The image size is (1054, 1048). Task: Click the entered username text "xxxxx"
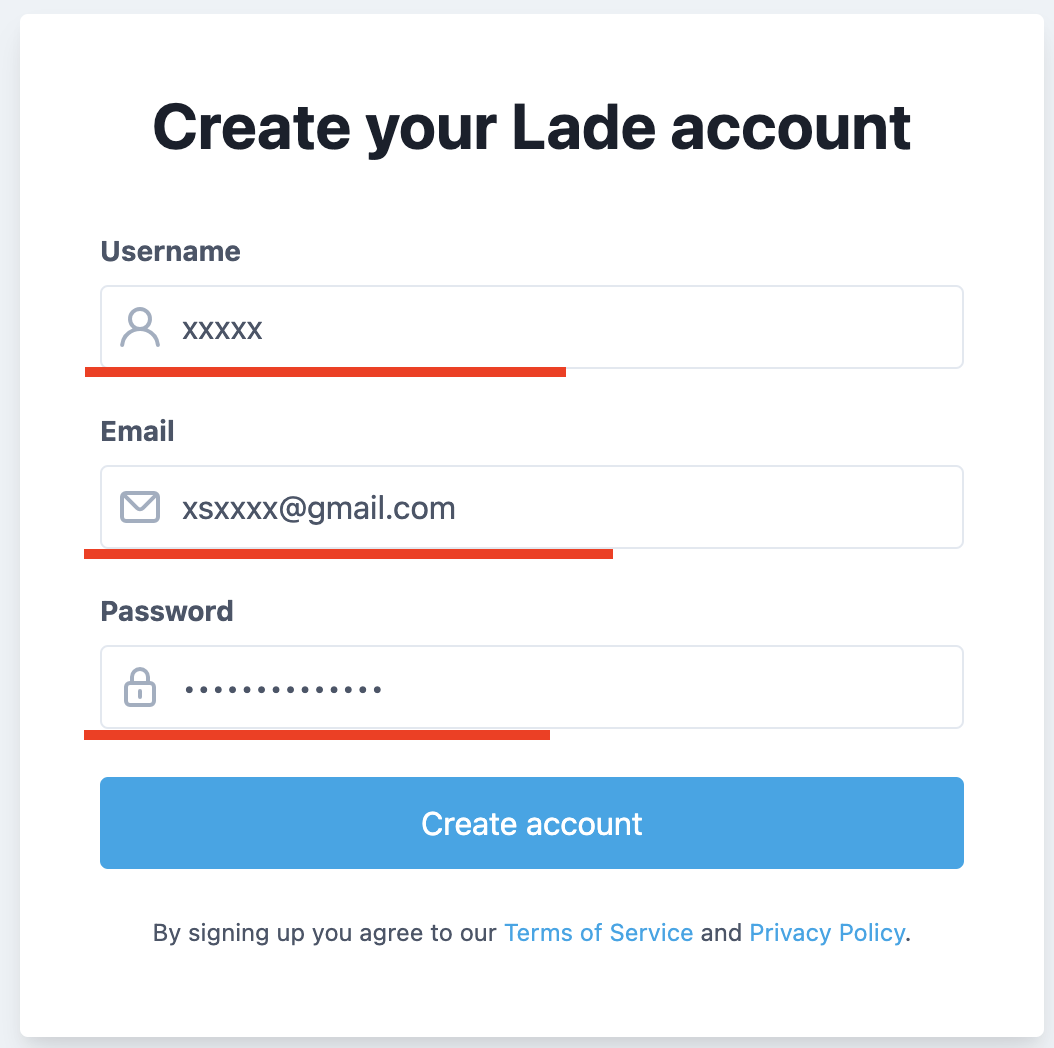click(x=222, y=328)
